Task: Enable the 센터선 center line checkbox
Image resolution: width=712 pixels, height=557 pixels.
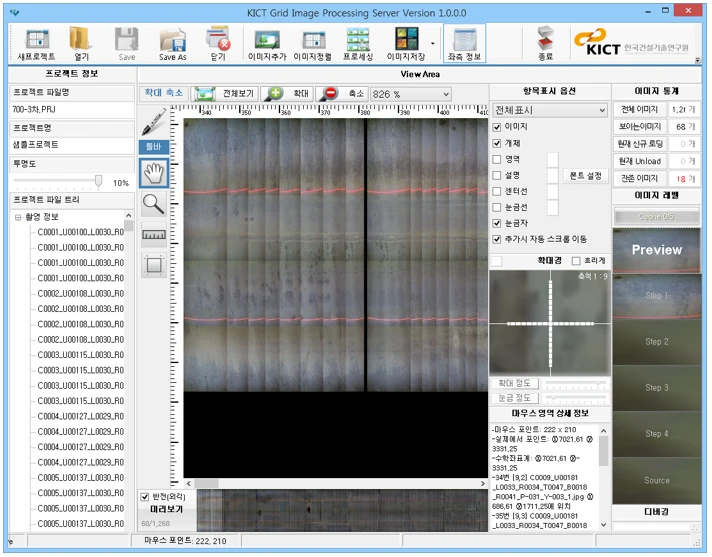Action: [x=497, y=192]
